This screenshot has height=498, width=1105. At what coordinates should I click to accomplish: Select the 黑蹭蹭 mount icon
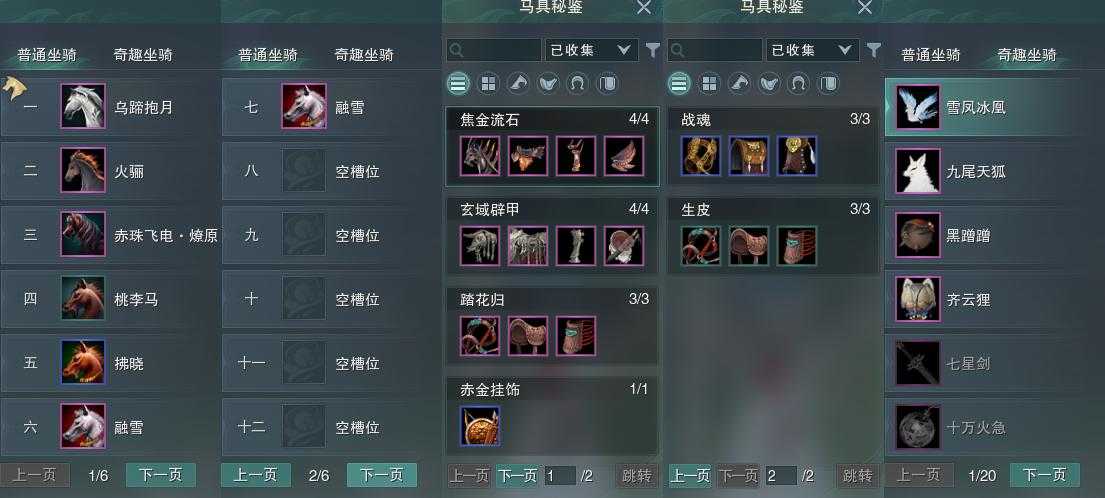[x=918, y=235]
